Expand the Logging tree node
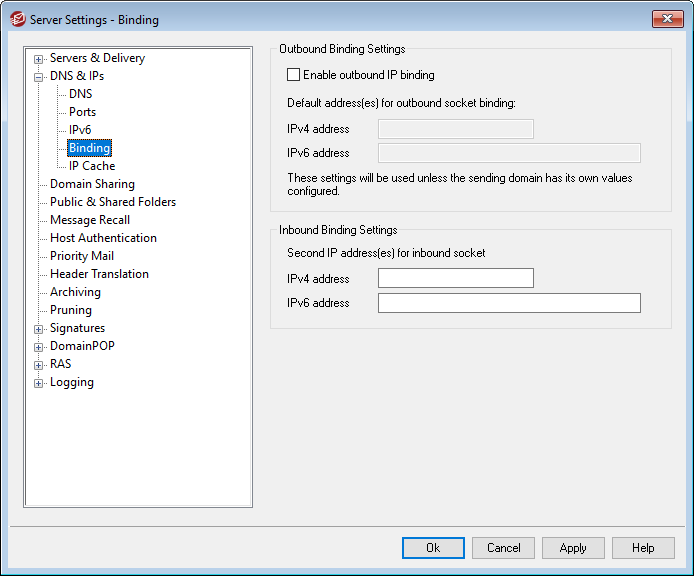This screenshot has width=694, height=576. pos(39,383)
